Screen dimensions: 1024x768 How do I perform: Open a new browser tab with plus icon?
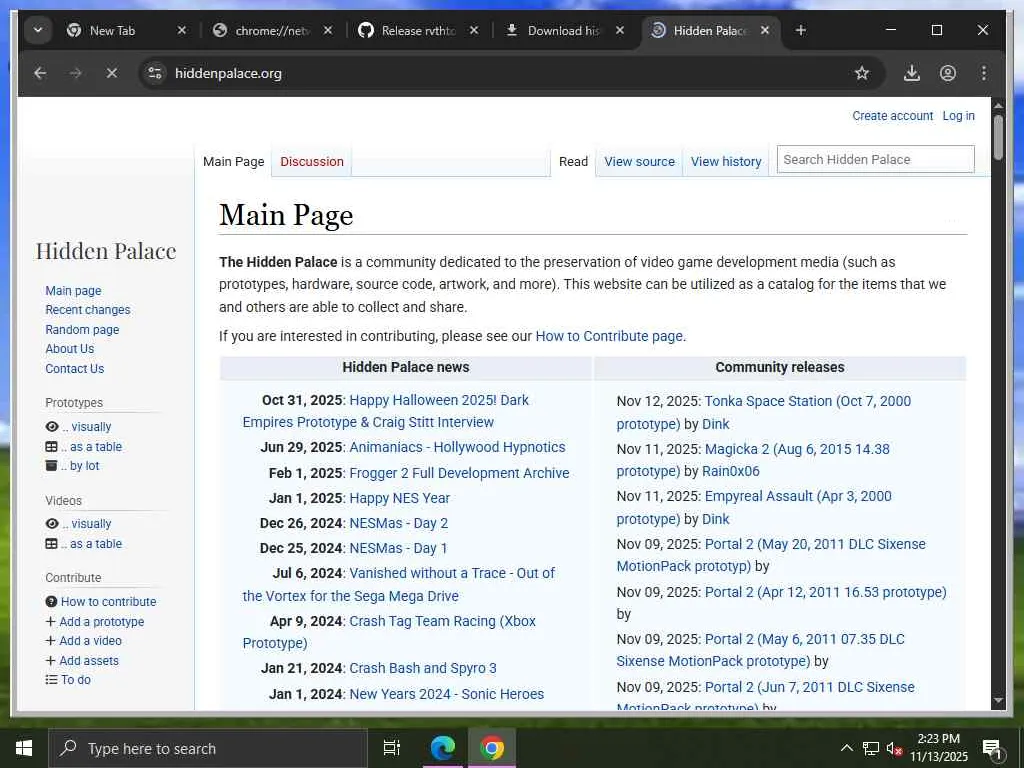801,31
